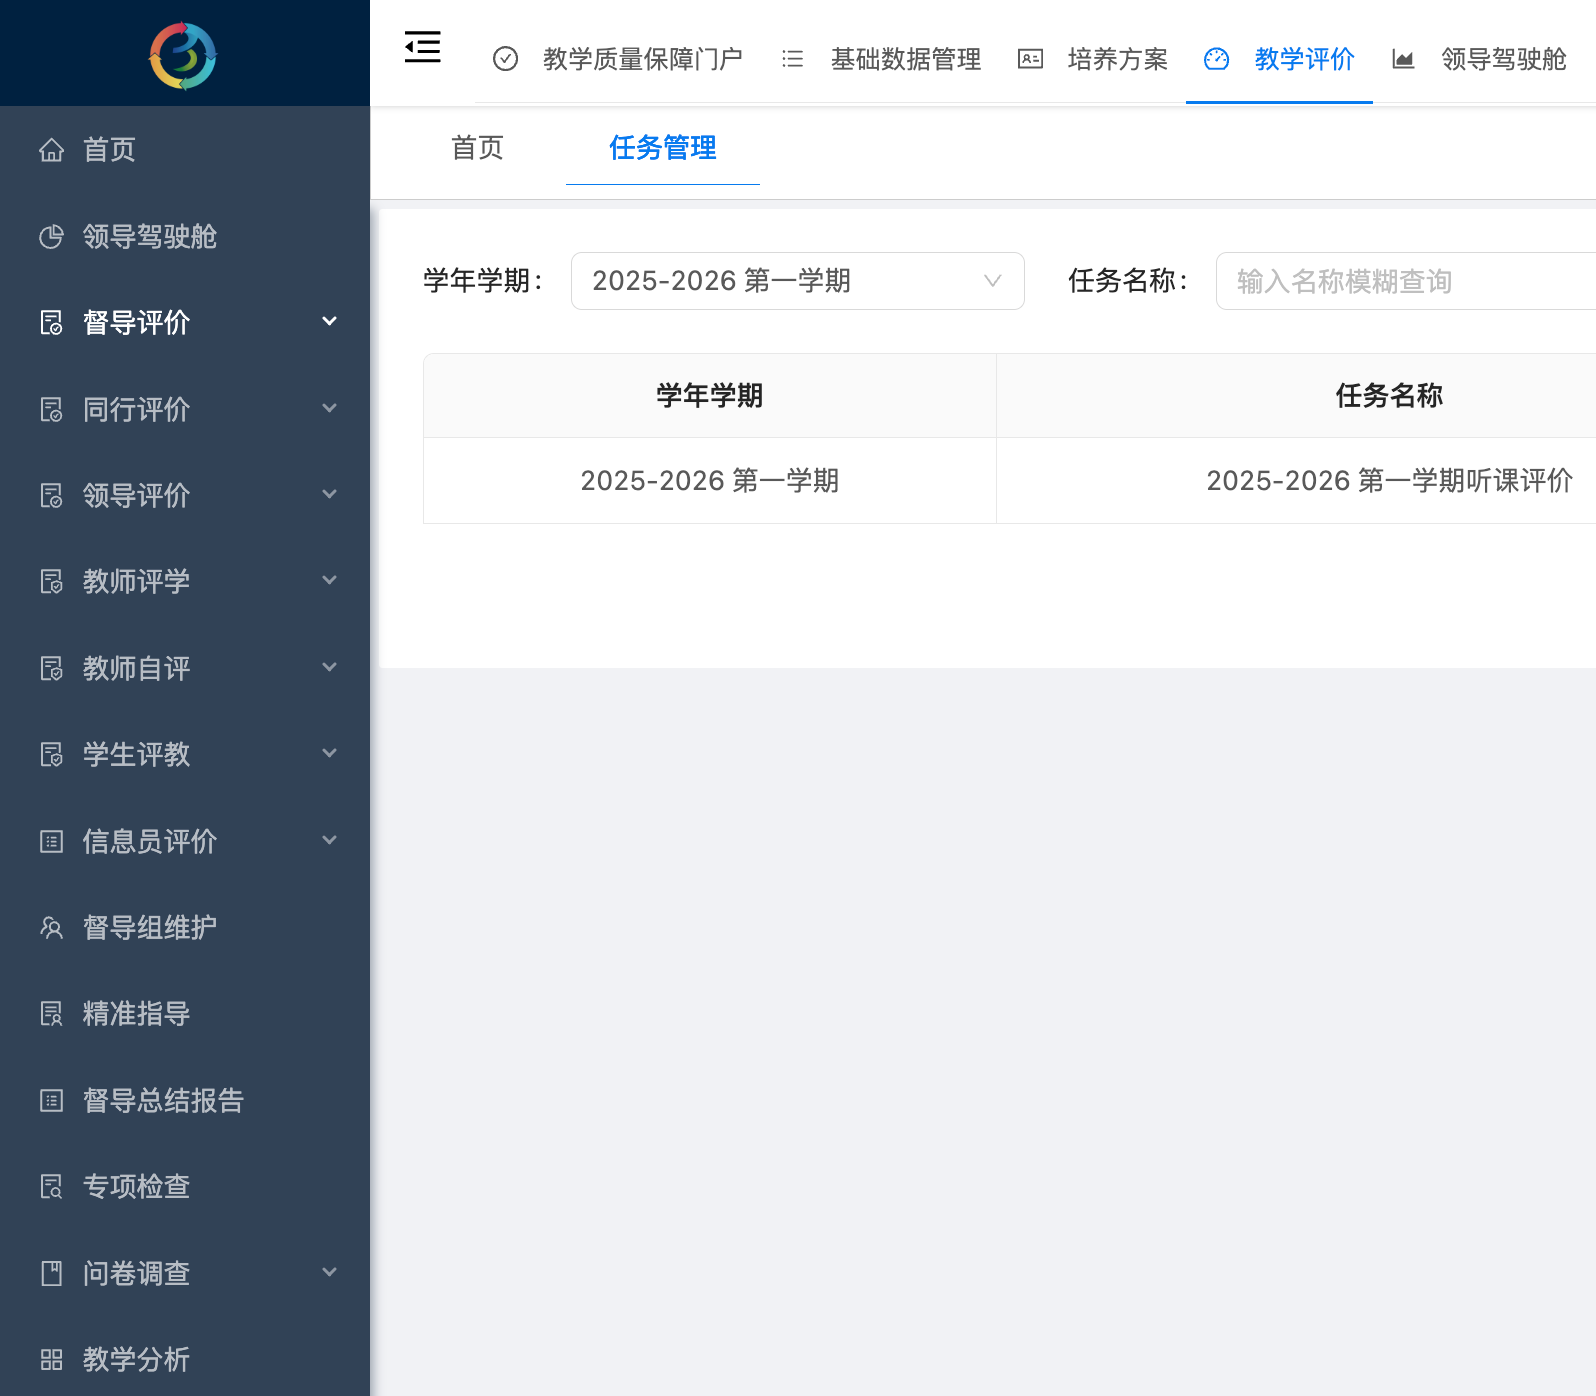
Task: Click the 精准指导 sidebar icon
Action: pos(51,1014)
